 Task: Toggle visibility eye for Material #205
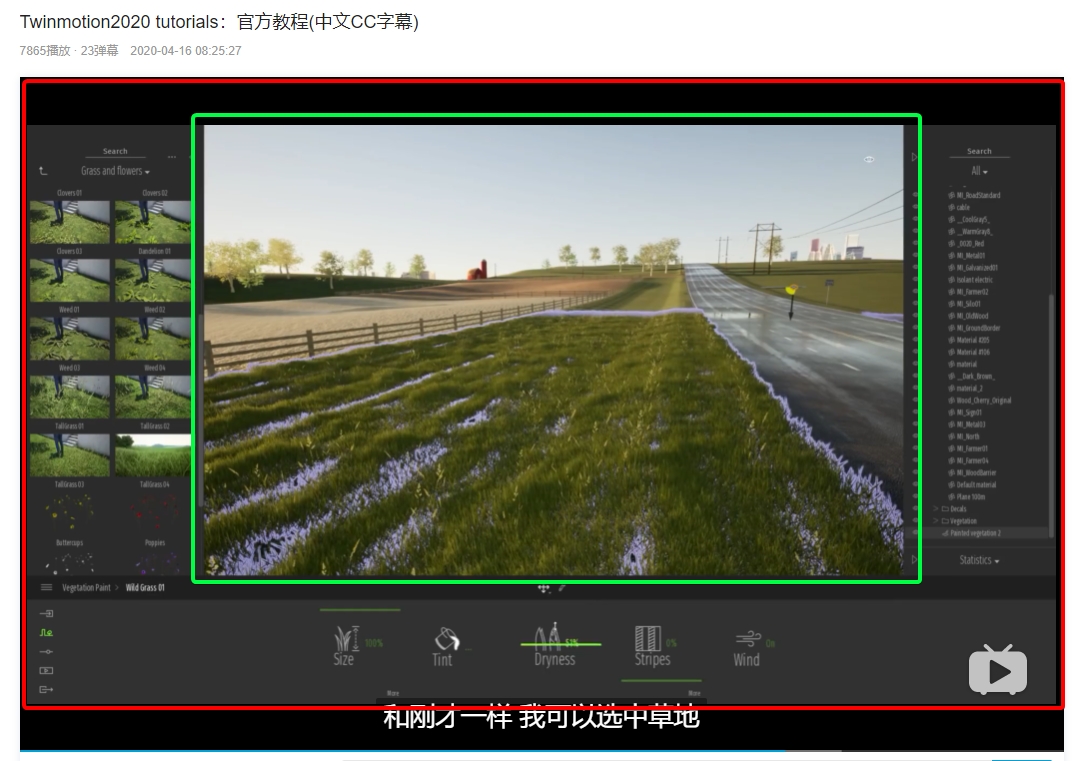click(915, 340)
